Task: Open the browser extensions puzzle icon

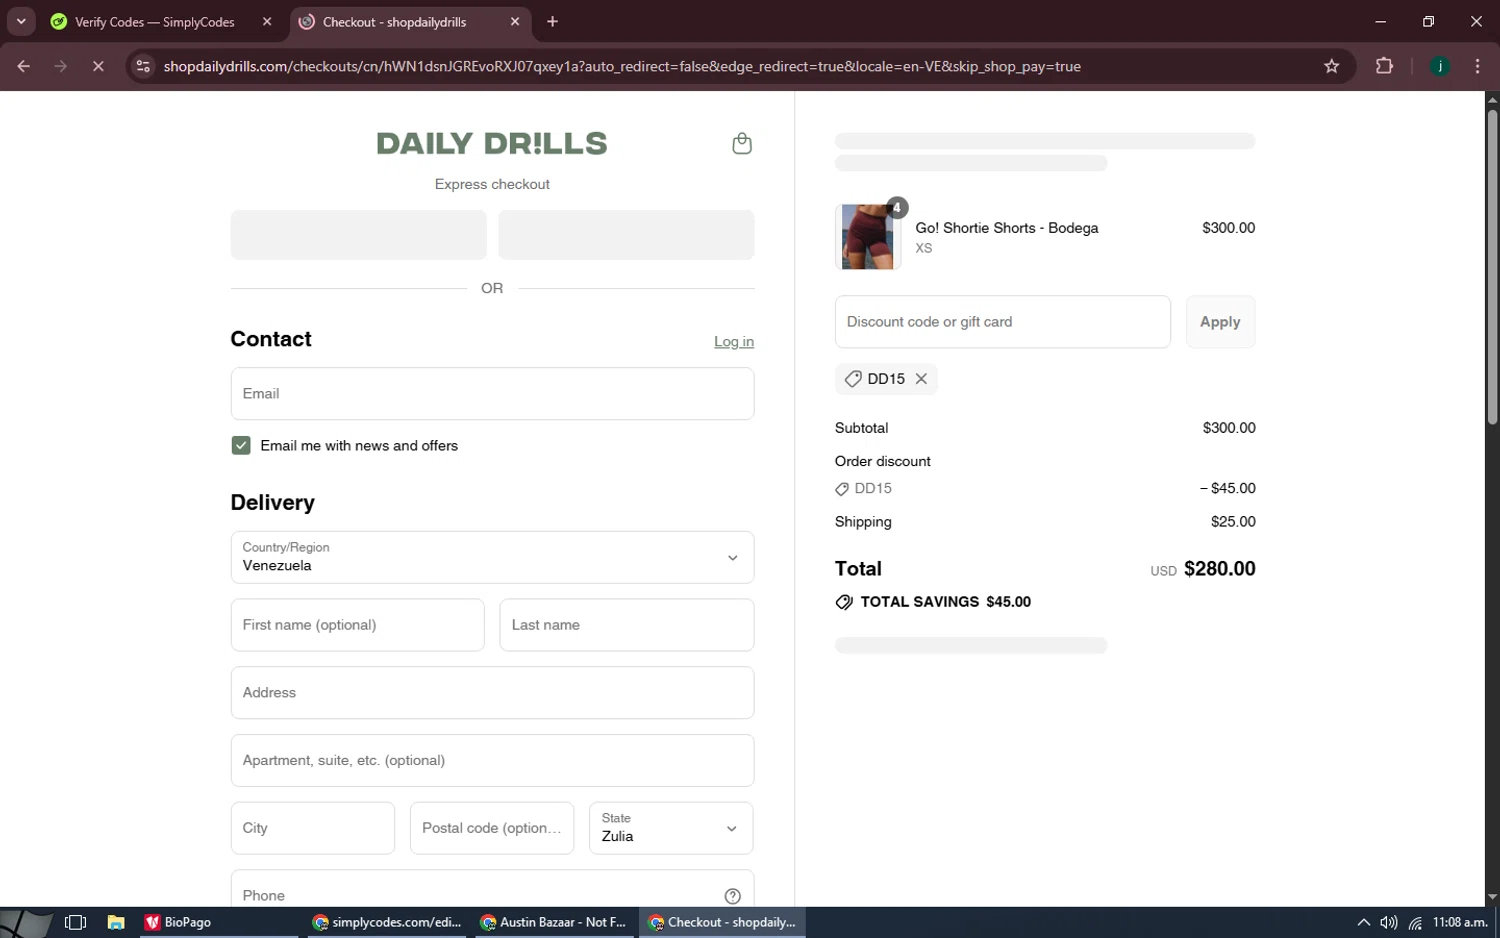Action: [x=1384, y=66]
